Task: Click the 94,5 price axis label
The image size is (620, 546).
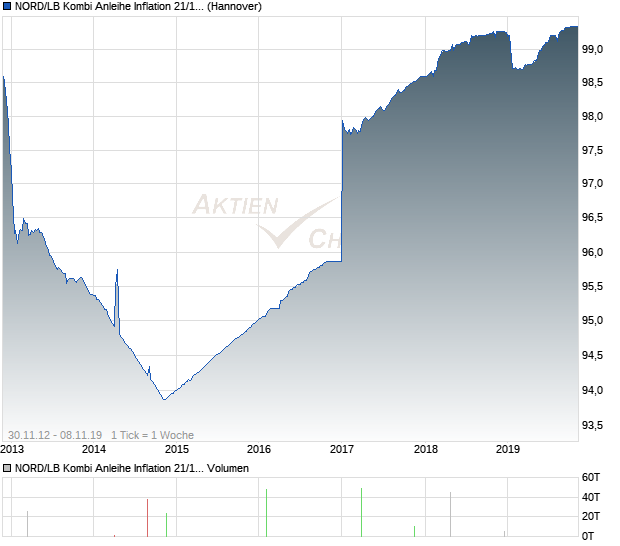Action: 592,355
